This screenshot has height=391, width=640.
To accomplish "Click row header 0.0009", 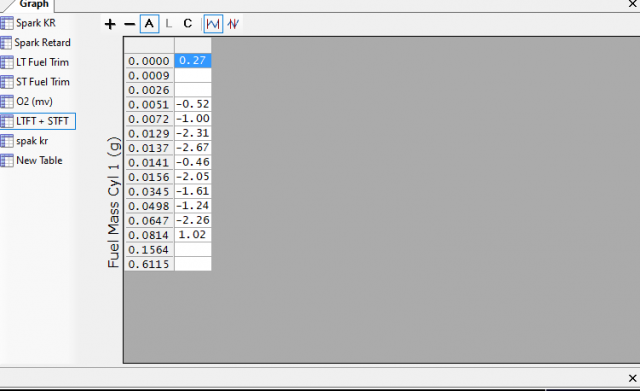I will click(x=149, y=76).
